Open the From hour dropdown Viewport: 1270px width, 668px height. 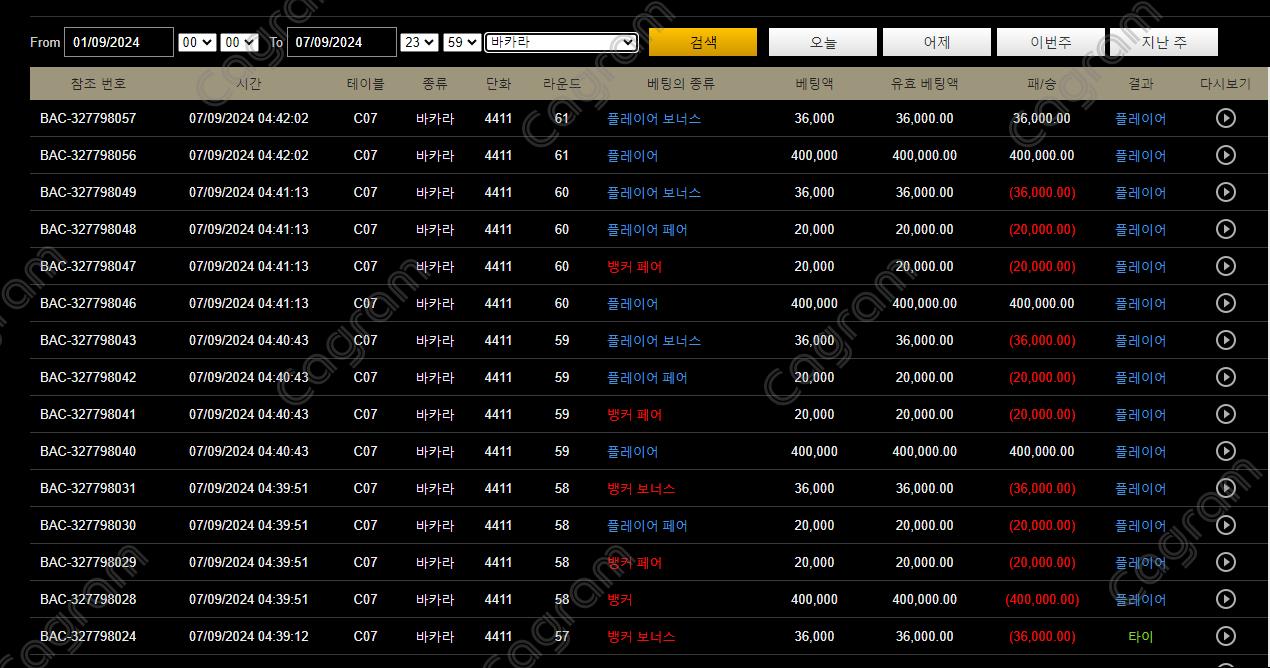pos(196,42)
